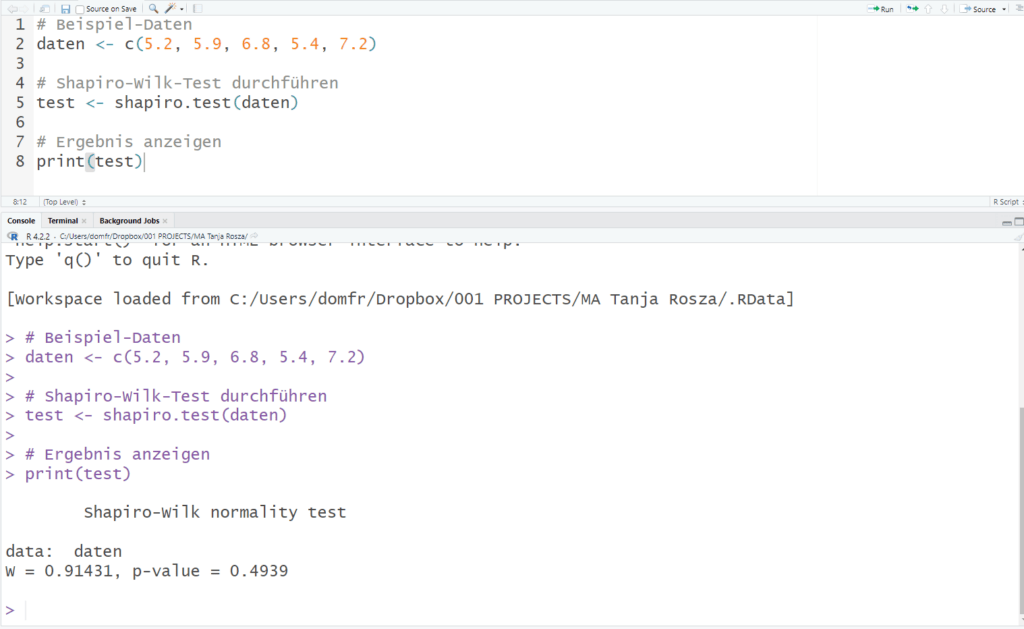The image size is (1024, 629).
Task: Re-run the previous code region icon
Action: click(913, 9)
